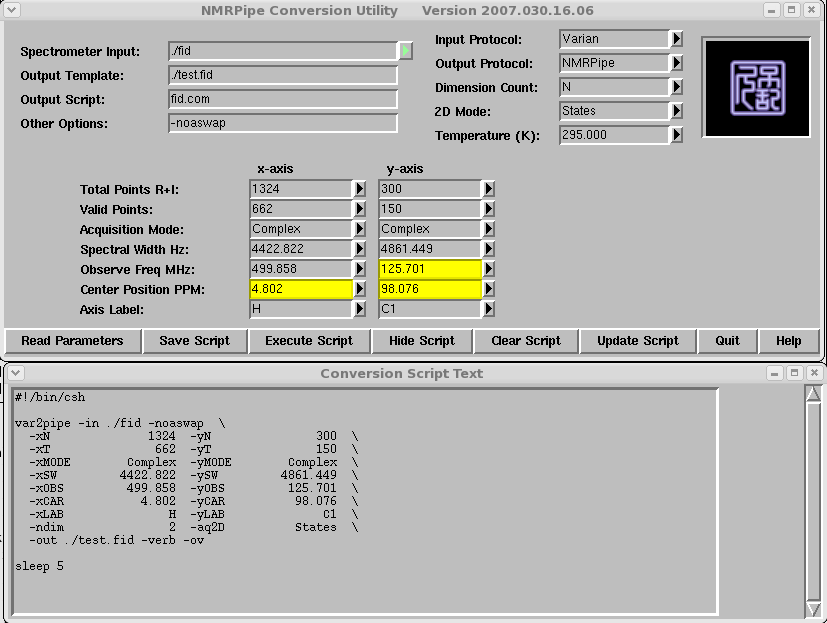Edit x-axis Axis Label field H
Screen dimensions: 827x623
[x=301, y=309]
